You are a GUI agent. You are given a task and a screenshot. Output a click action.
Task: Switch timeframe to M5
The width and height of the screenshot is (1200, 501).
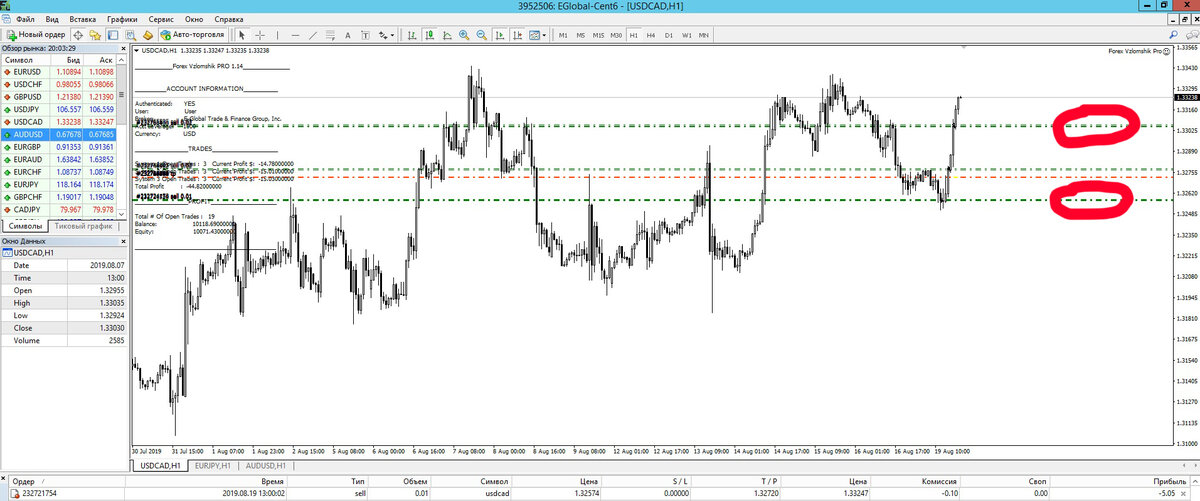pos(581,35)
